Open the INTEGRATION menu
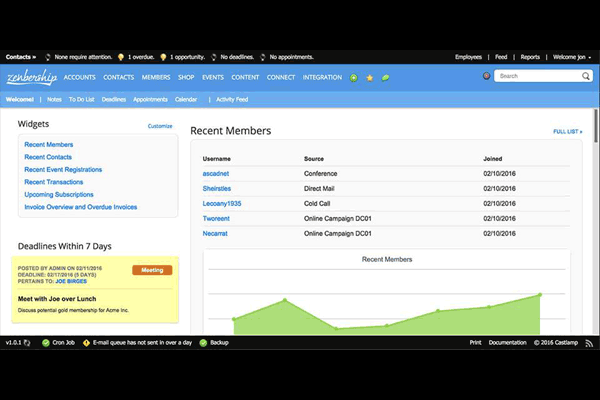Image resolution: width=600 pixels, height=400 pixels. (x=322, y=77)
